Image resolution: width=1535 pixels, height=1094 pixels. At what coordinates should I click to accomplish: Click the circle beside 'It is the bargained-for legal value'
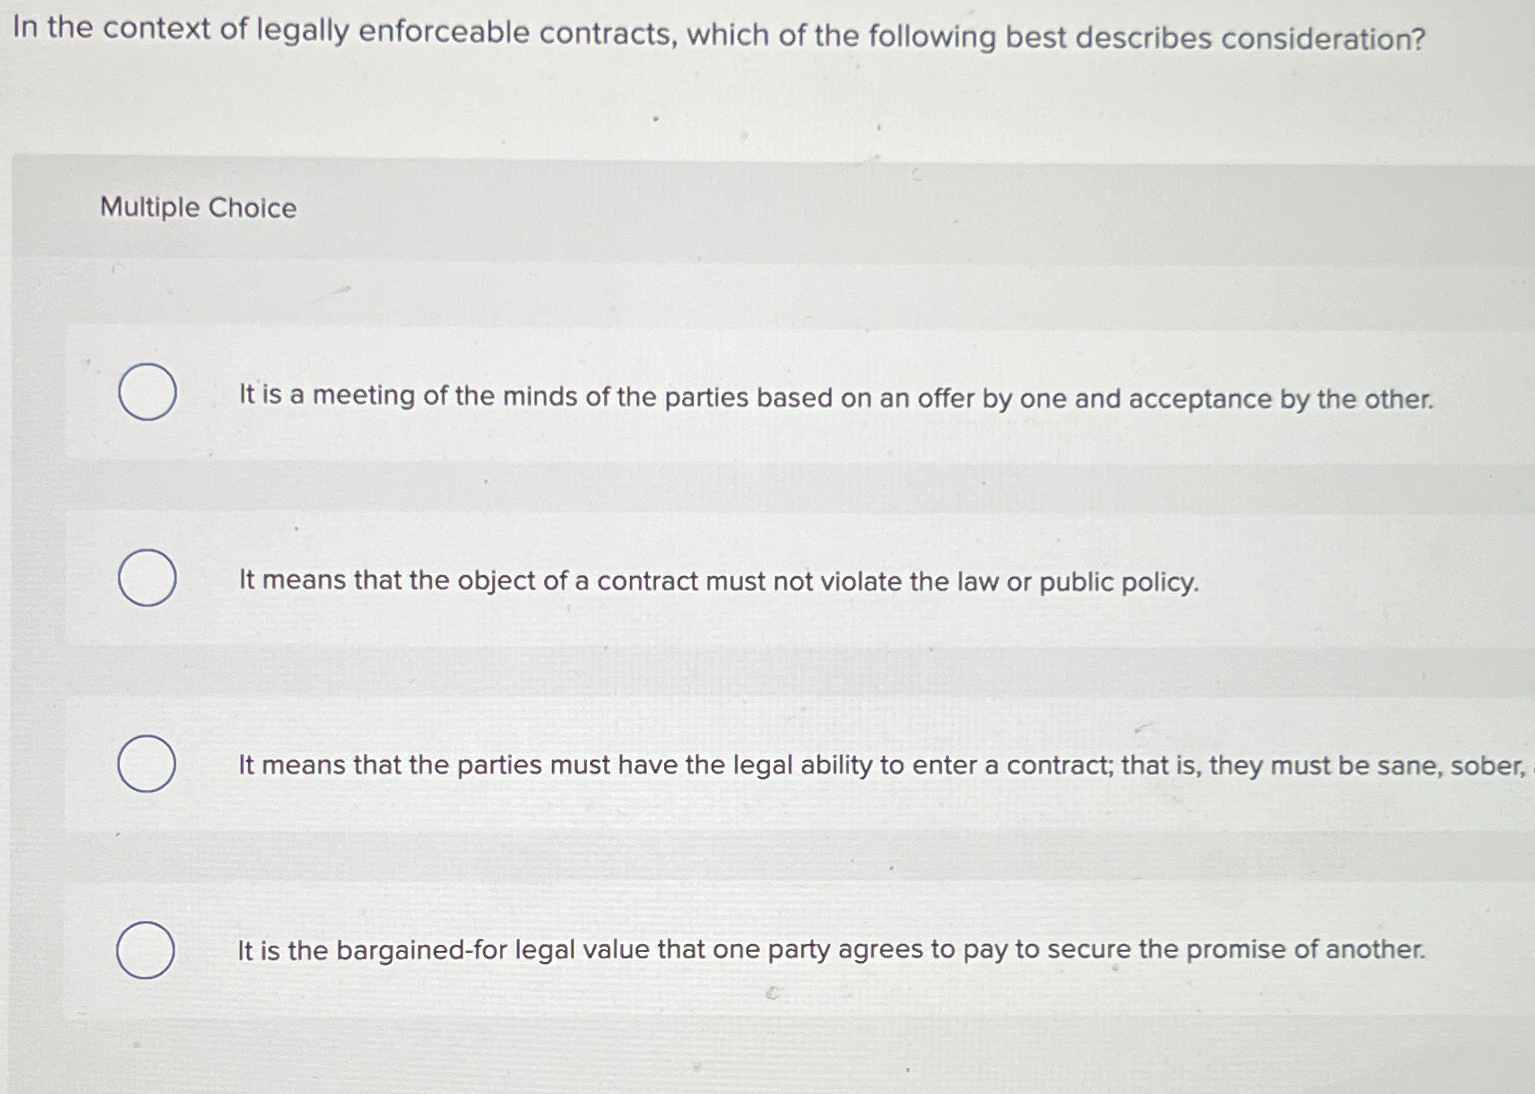pos(148,948)
